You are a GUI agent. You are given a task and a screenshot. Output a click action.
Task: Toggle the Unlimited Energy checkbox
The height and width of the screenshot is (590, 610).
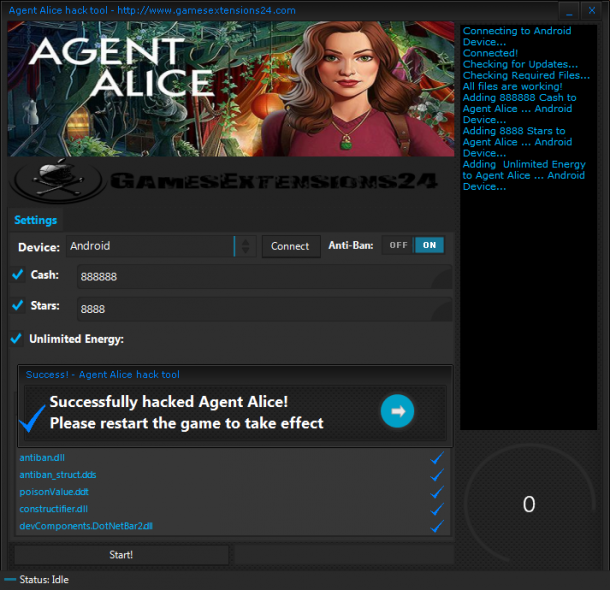16,338
